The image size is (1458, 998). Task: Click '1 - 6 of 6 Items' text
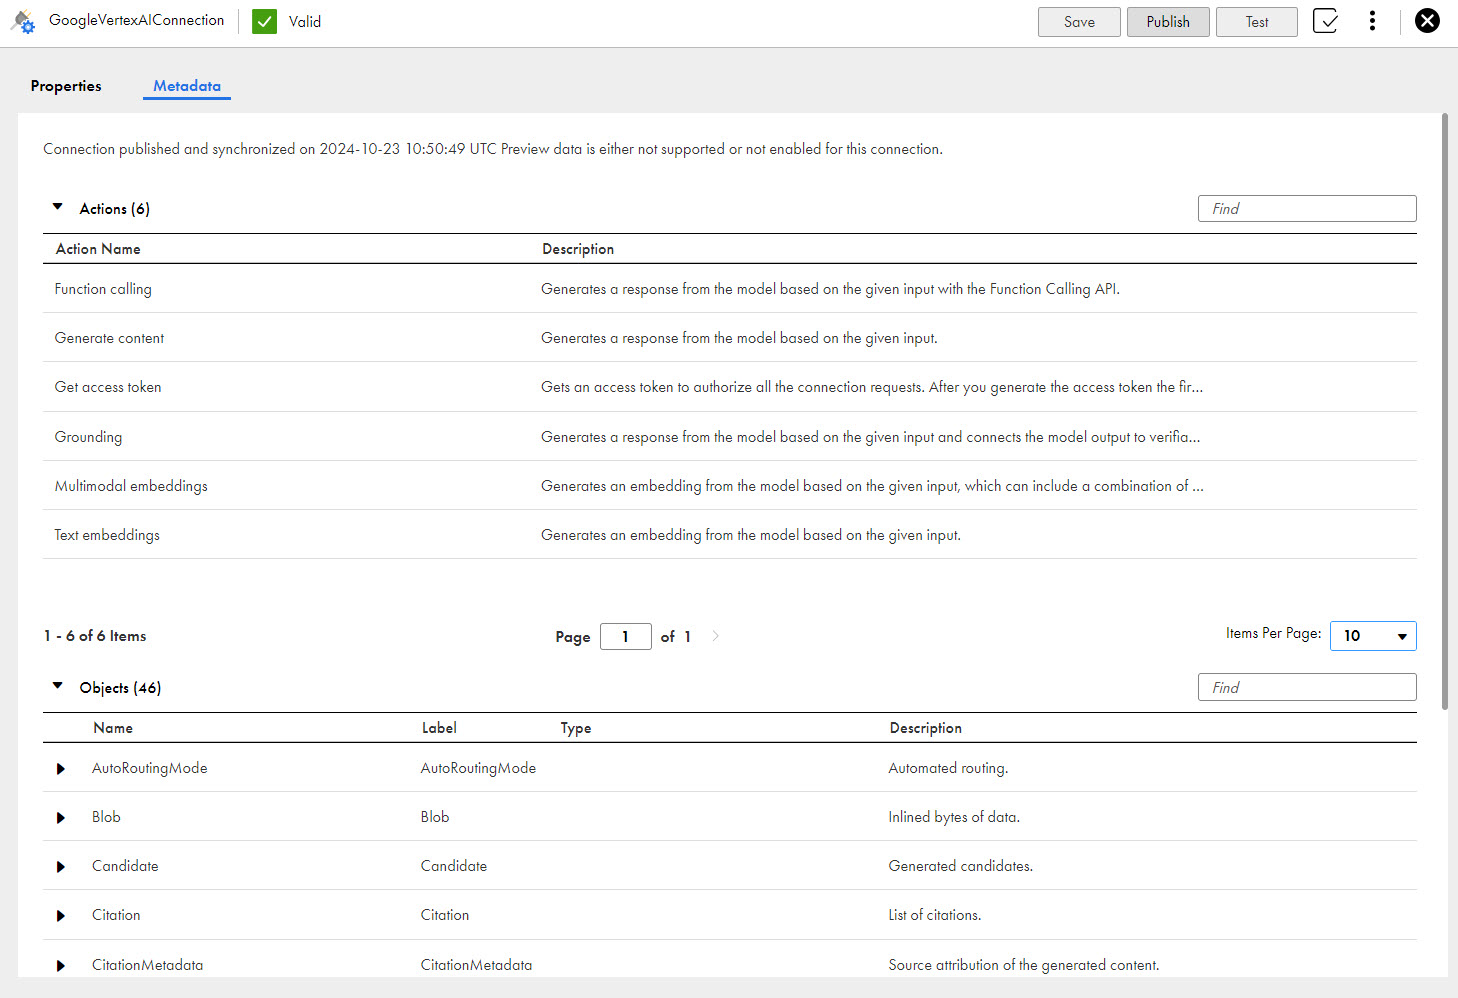click(x=95, y=636)
